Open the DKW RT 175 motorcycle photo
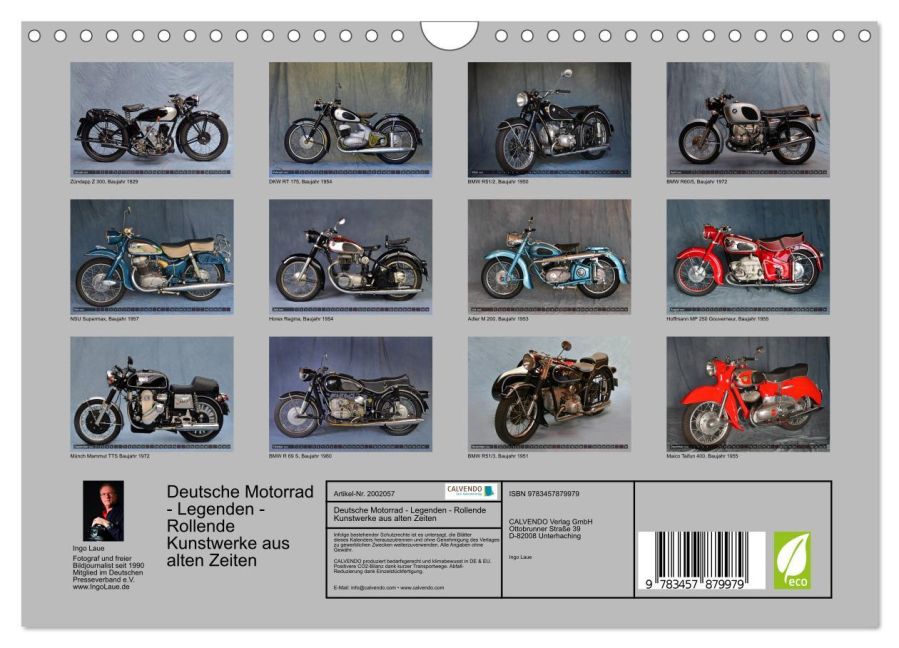Image resolution: width=899 pixels, height=648 pixels. coord(350,119)
